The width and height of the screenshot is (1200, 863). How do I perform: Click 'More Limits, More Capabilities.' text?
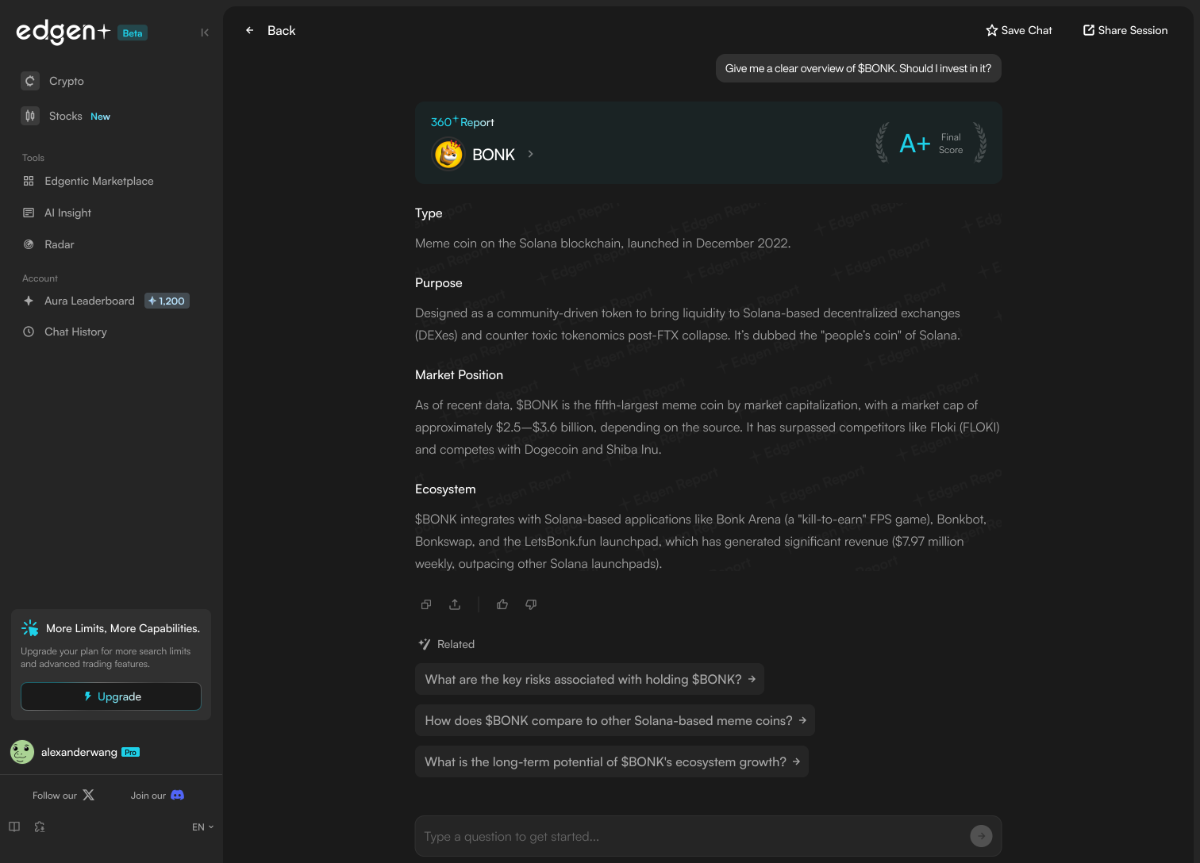pos(123,629)
